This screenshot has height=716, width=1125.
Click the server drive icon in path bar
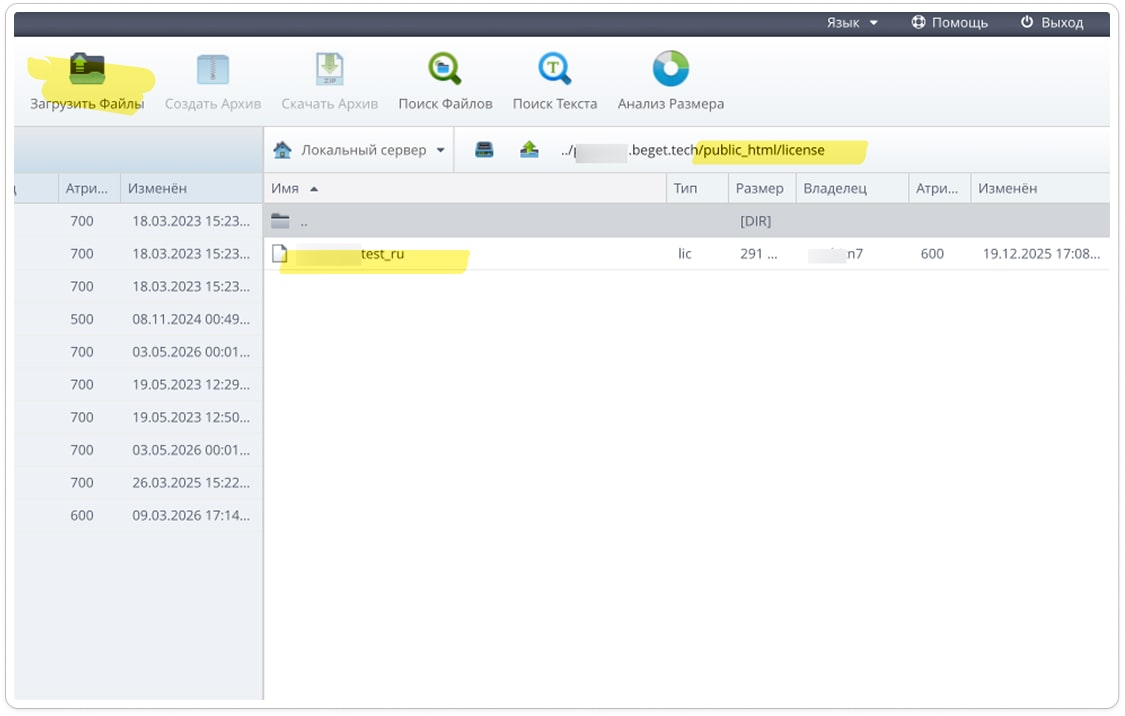click(x=484, y=150)
